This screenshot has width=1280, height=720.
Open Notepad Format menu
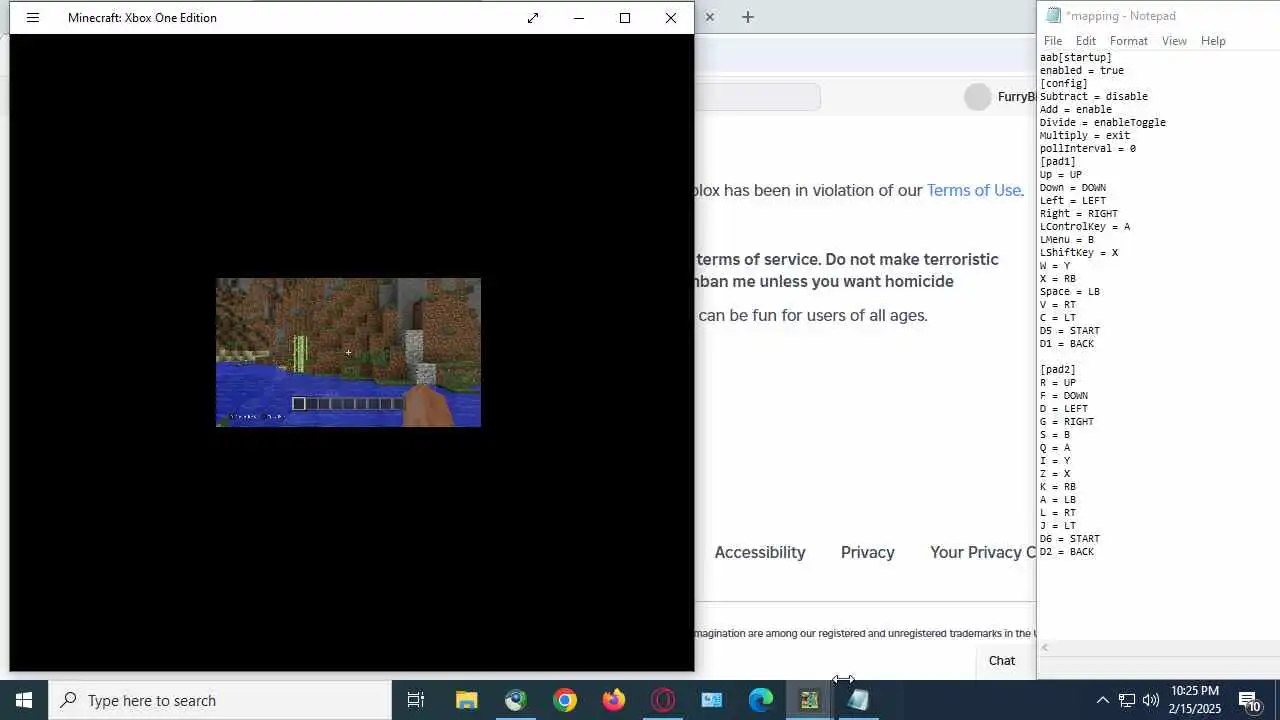(x=1129, y=41)
